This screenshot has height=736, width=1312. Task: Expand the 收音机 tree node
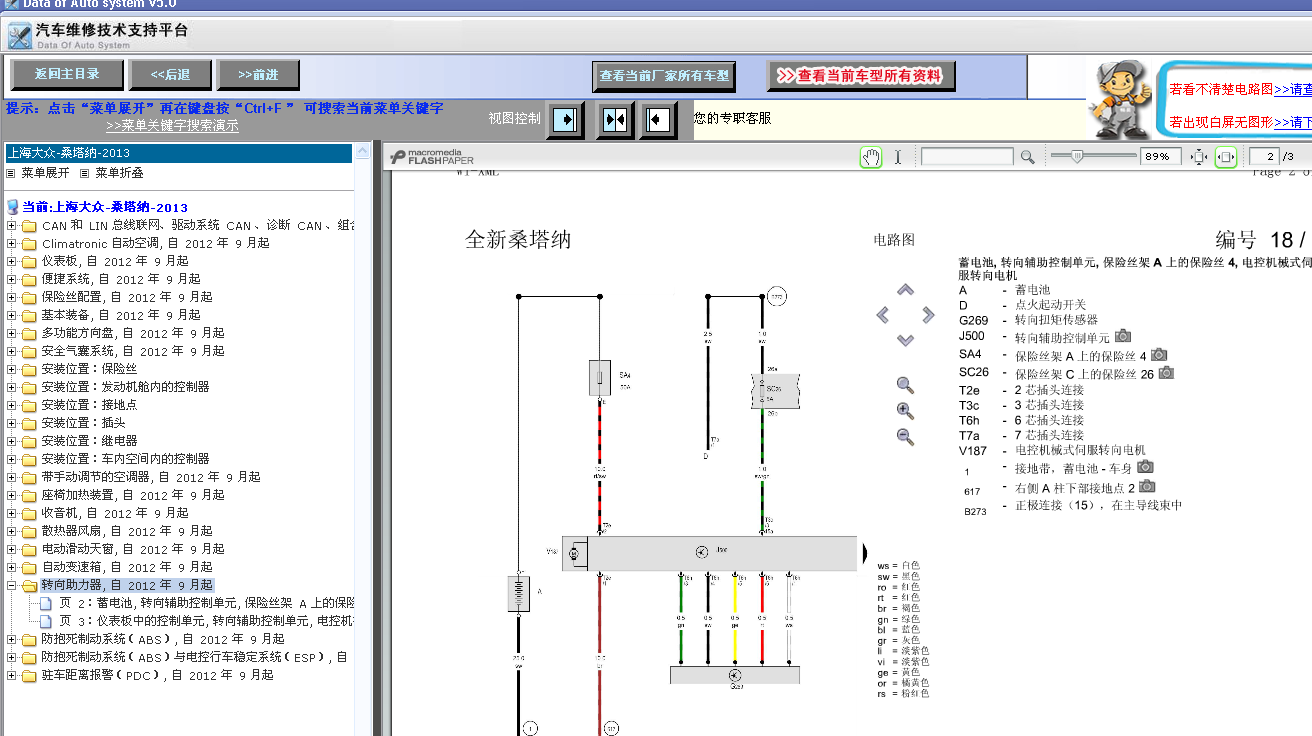tap(12, 513)
